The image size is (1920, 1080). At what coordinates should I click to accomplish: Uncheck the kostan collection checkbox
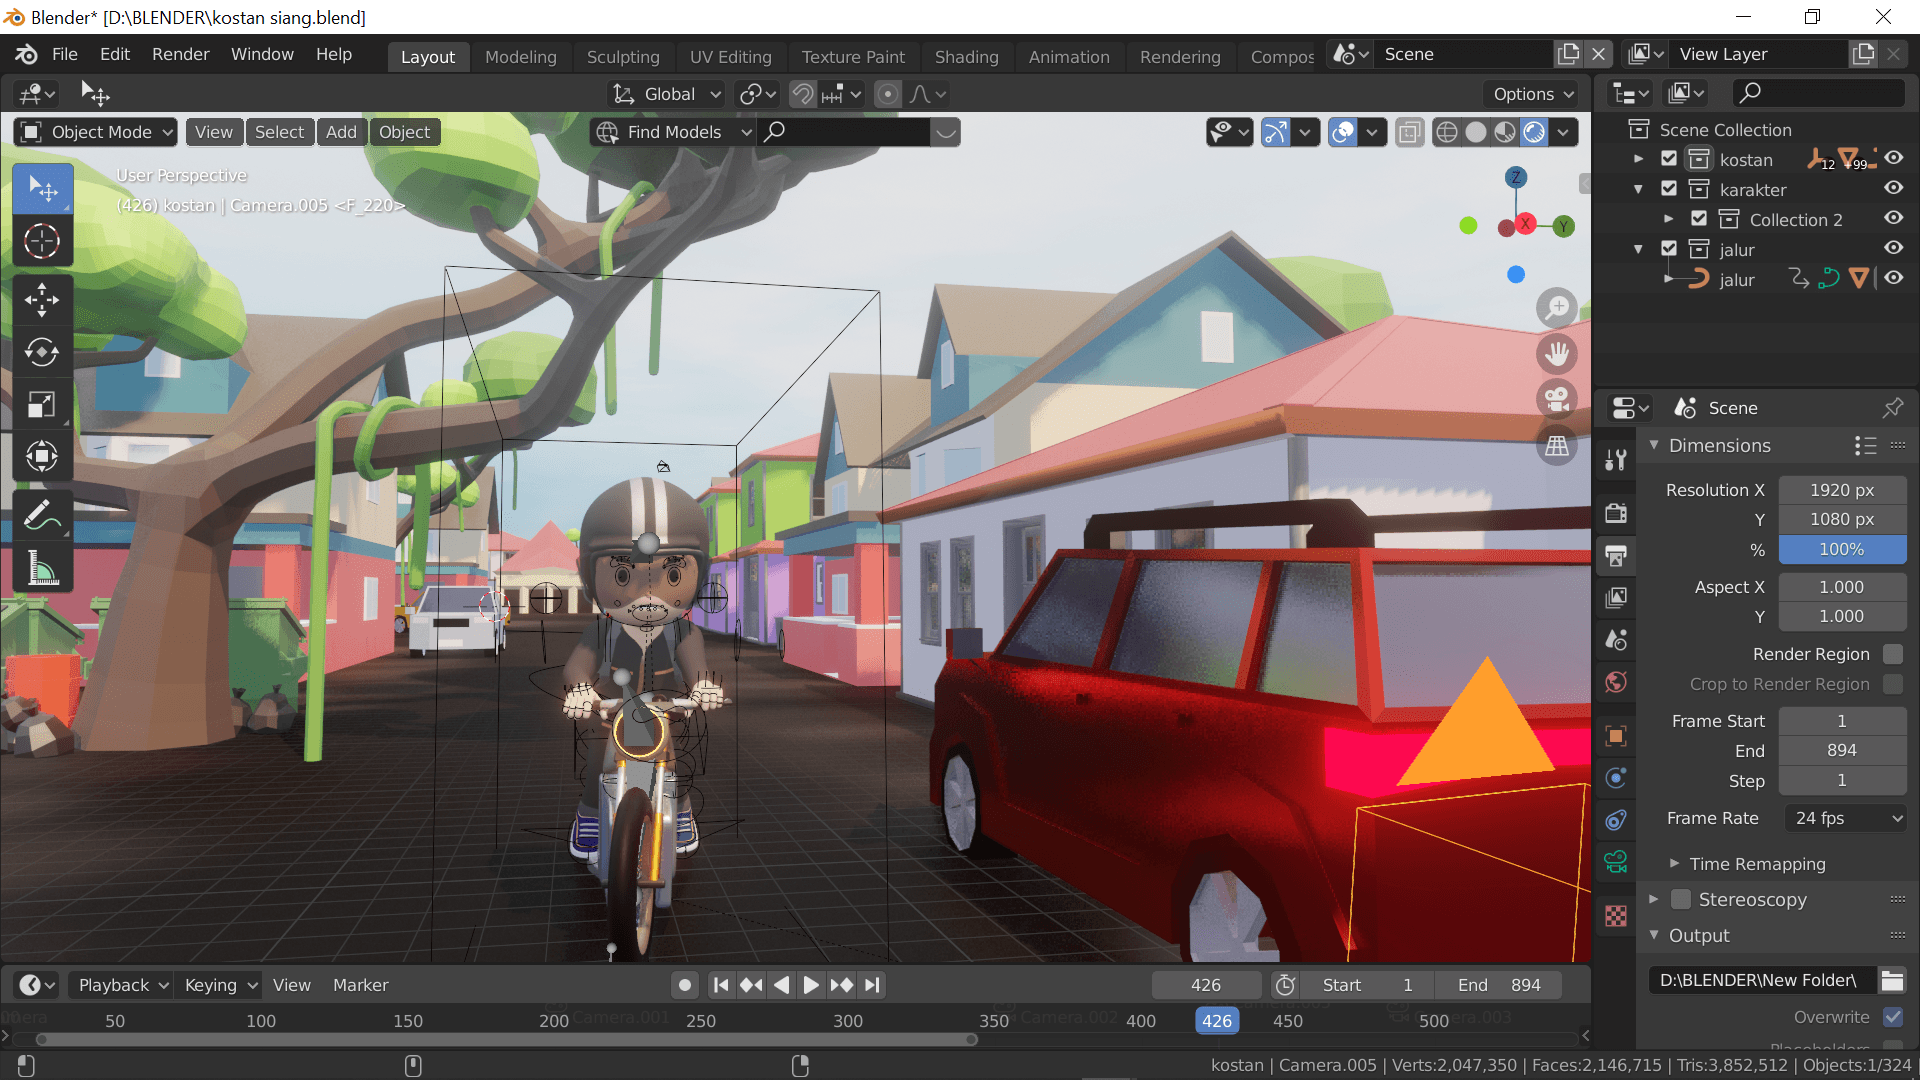tap(1669, 159)
